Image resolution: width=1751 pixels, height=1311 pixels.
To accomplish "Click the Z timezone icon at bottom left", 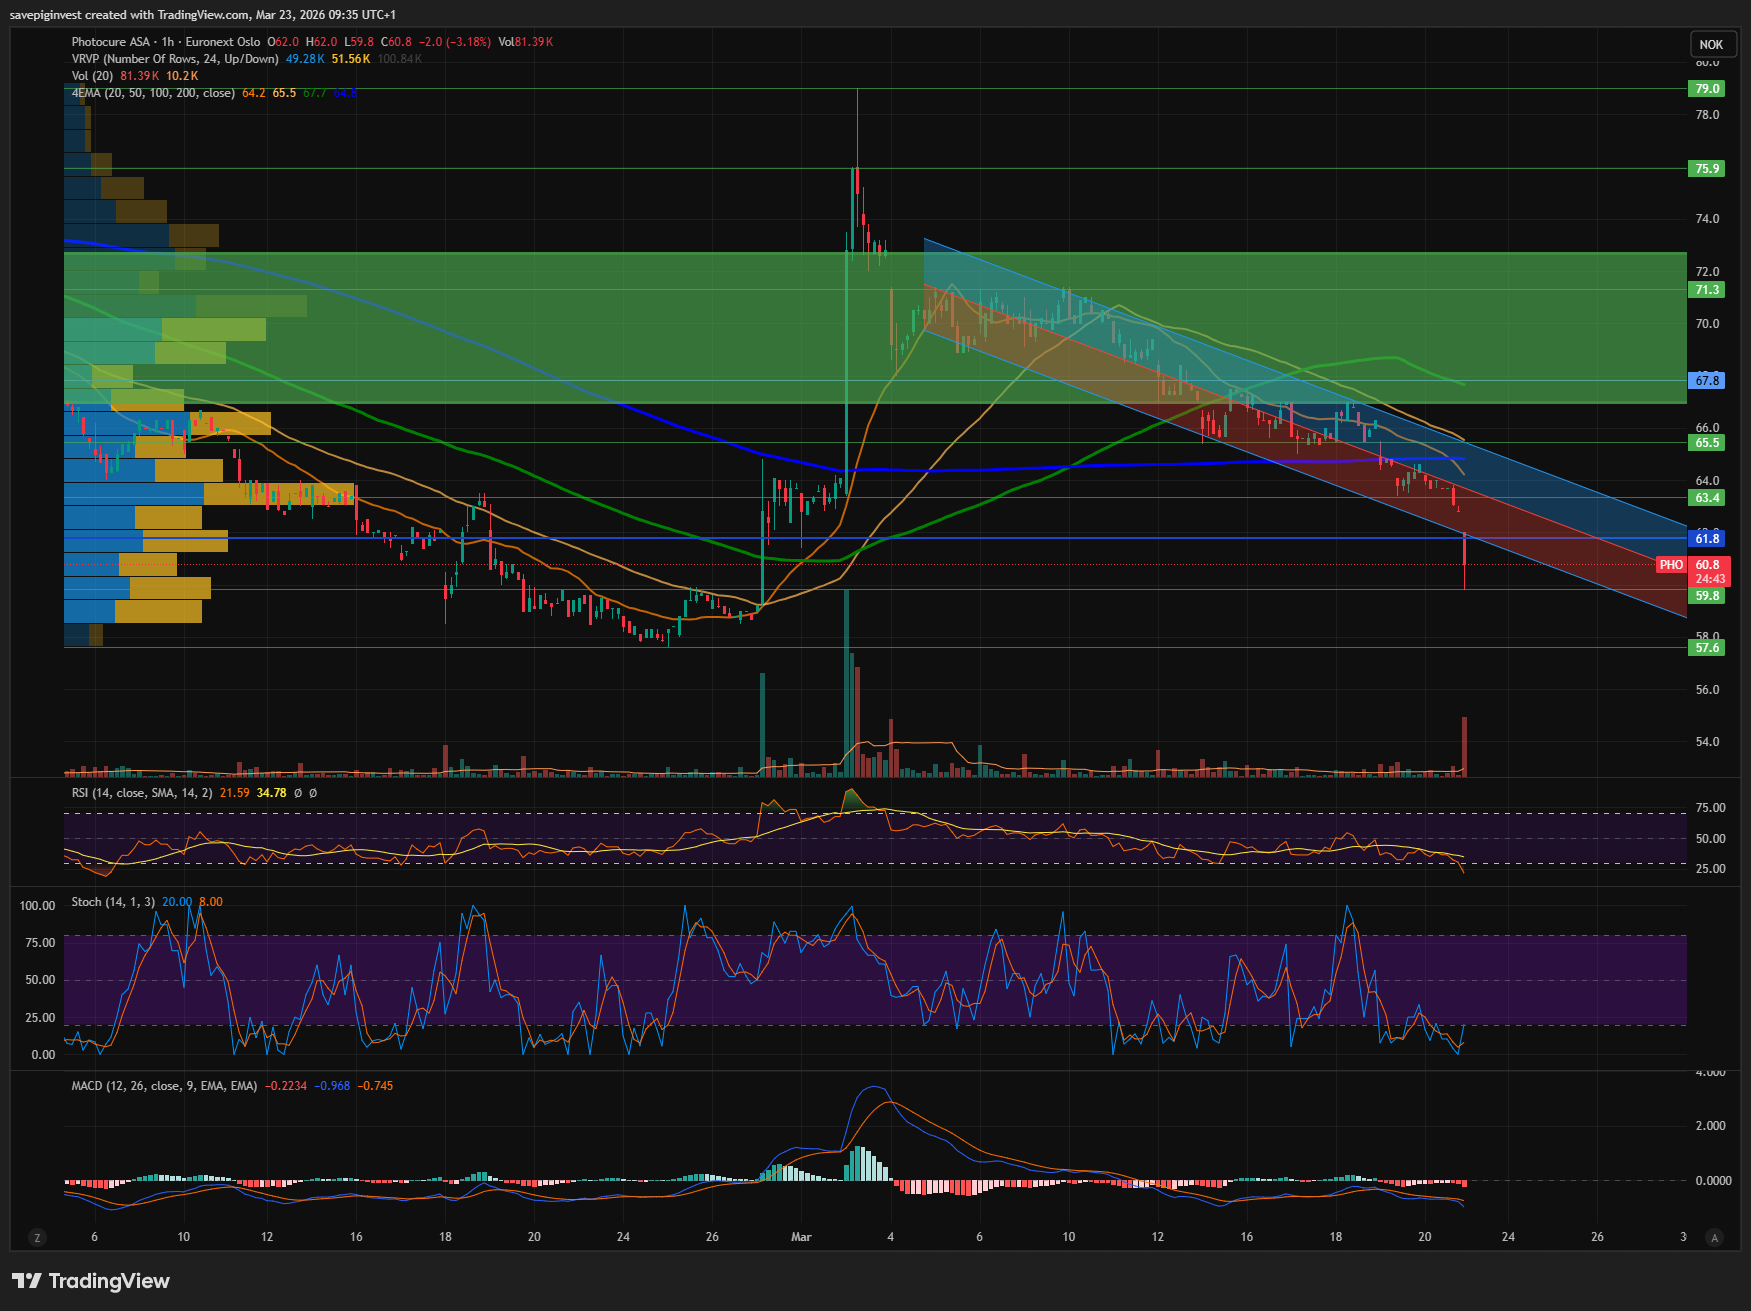I will (37, 1237).
